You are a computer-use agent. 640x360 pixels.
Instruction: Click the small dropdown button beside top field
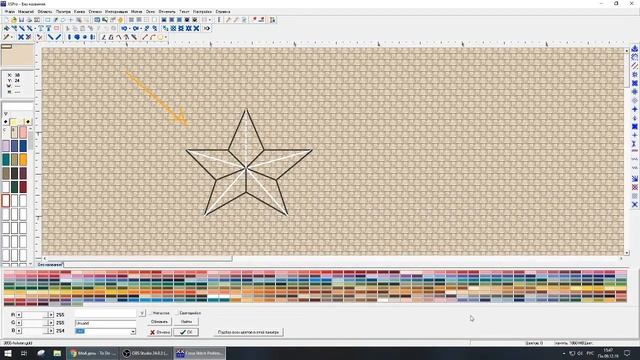pyautogui.click(x=142, y=313)
